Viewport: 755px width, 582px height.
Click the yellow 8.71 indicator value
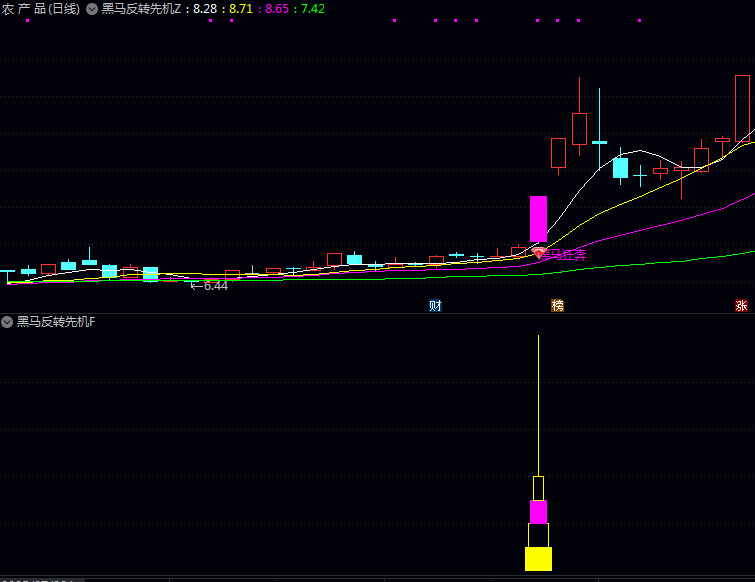point(241,9)
